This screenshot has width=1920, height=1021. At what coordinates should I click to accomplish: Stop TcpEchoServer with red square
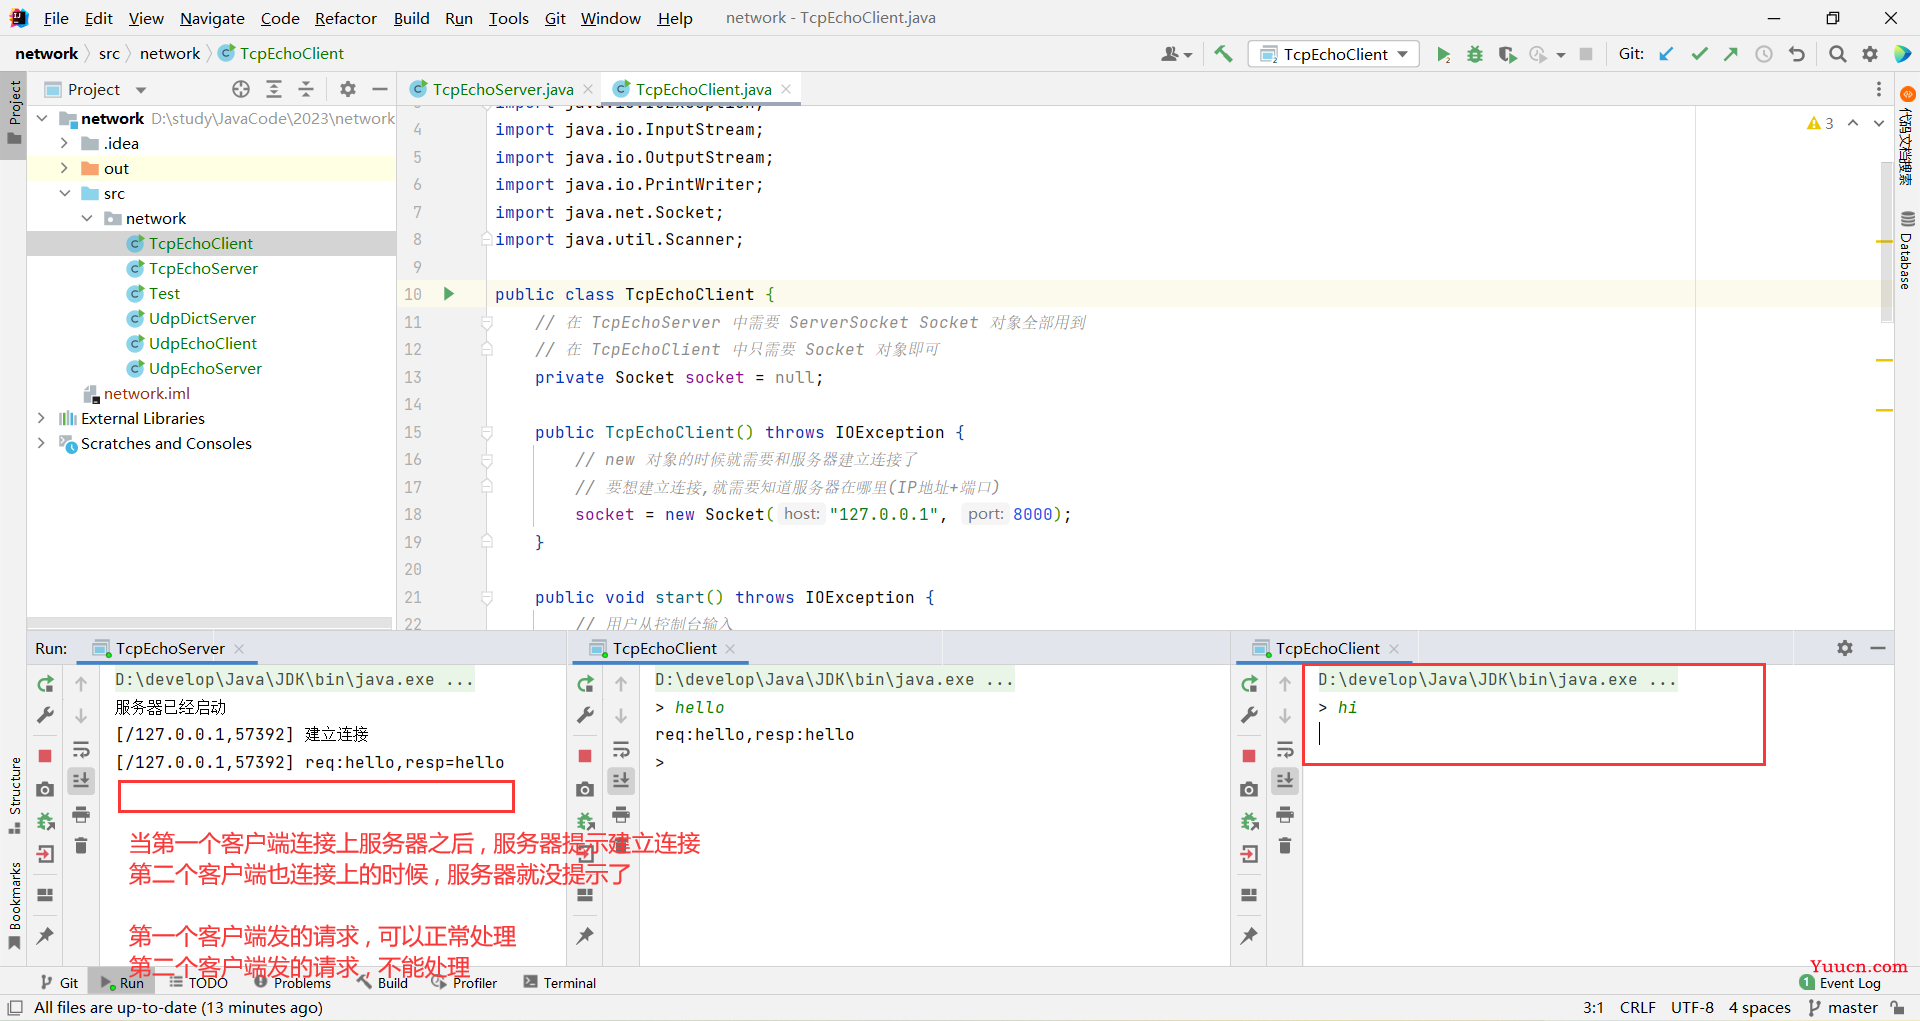pos(45,756)
